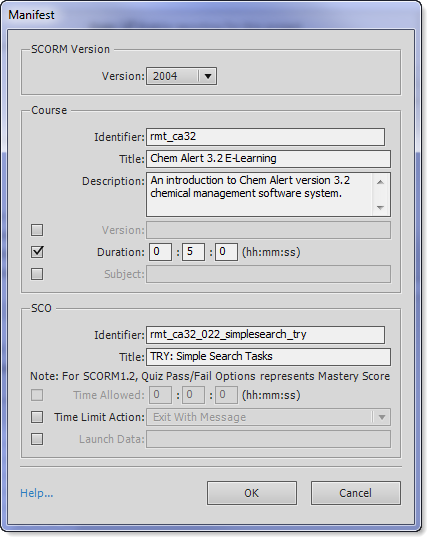
Task: Click the Duration minutes field
Action: coord(193,252)
